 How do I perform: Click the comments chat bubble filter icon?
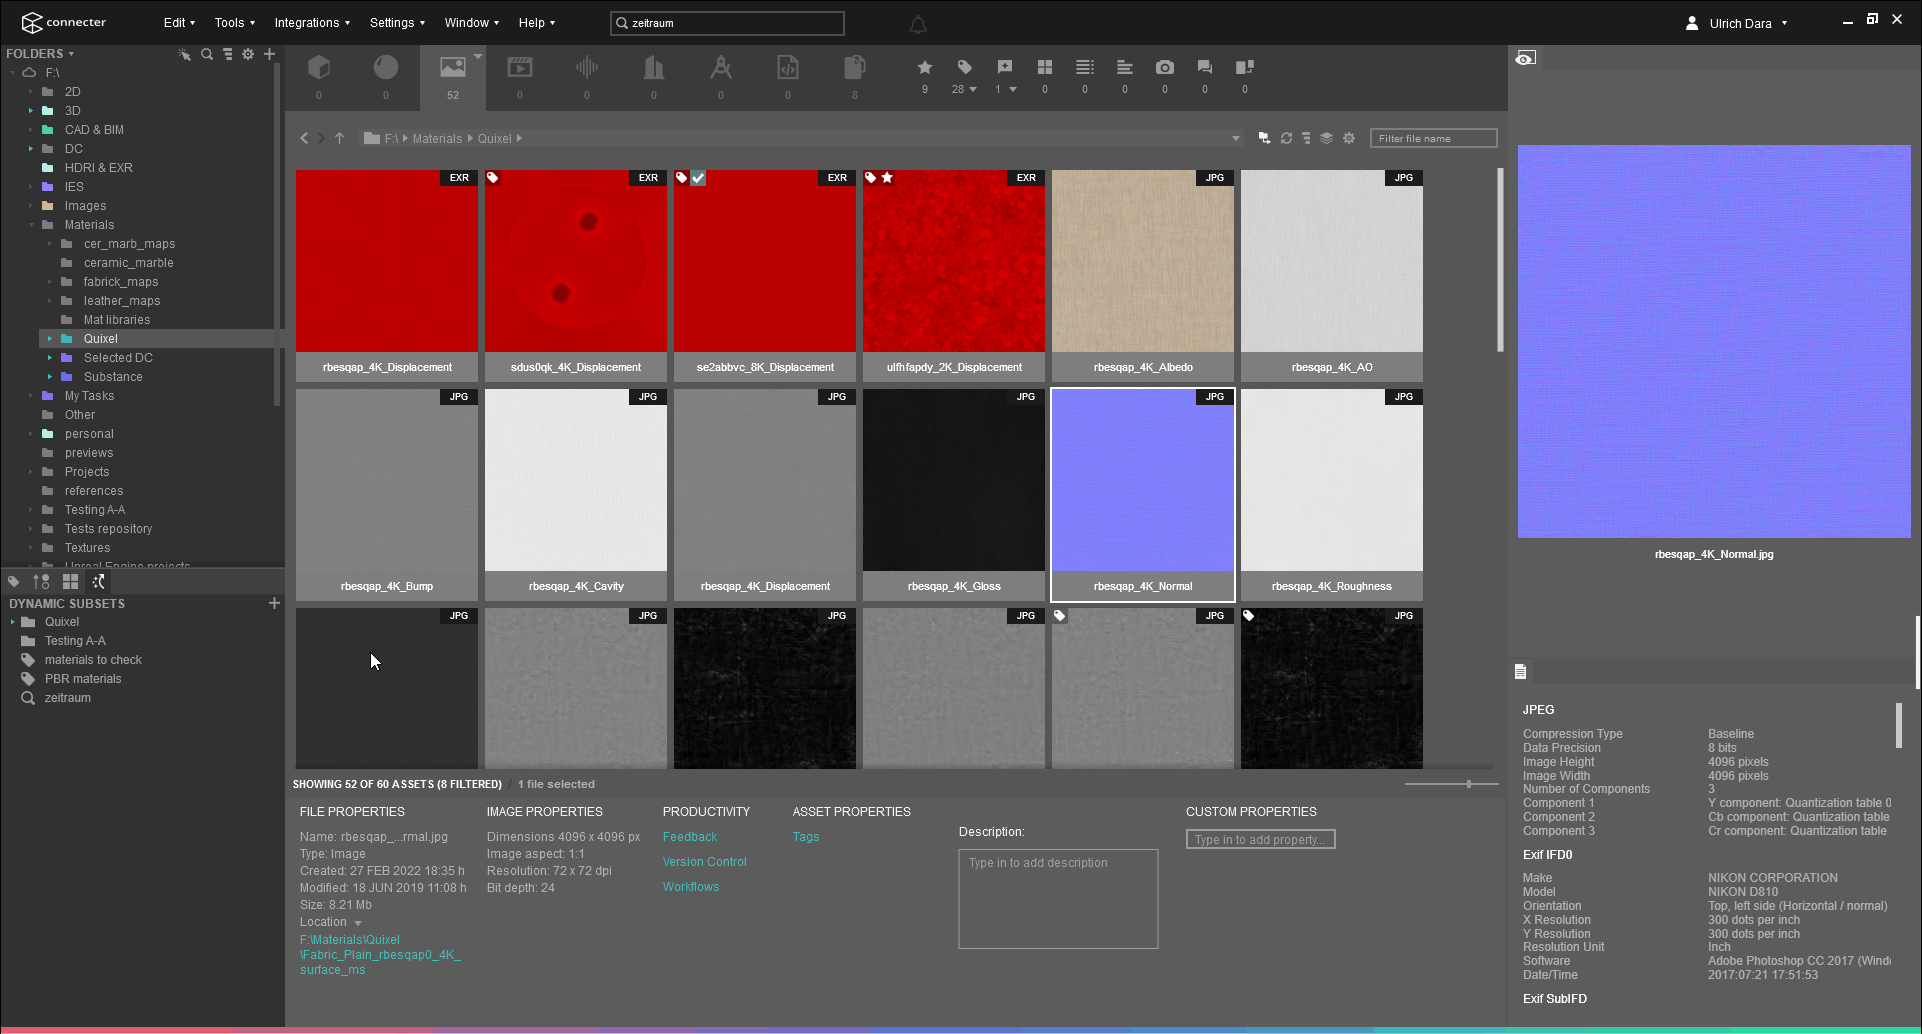1205,67
